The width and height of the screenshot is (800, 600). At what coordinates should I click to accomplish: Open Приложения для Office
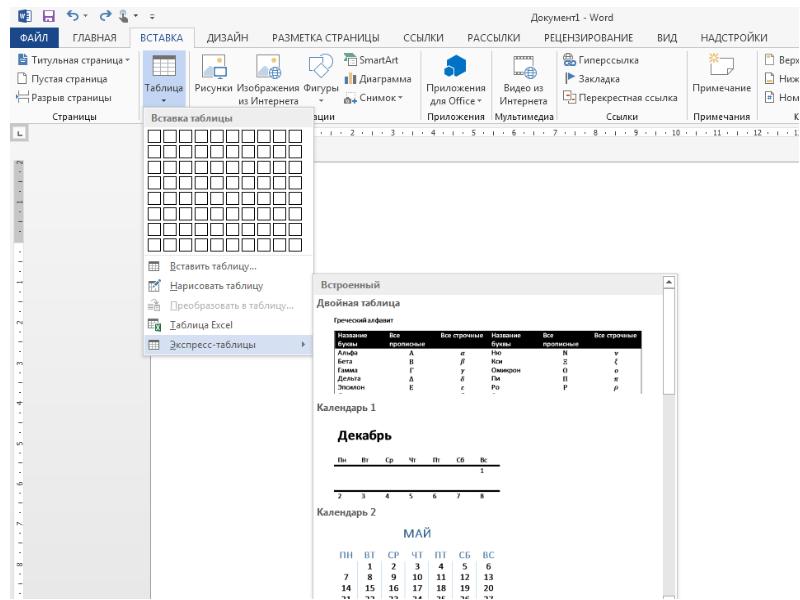pyautogui.click(x=456, y=80)
